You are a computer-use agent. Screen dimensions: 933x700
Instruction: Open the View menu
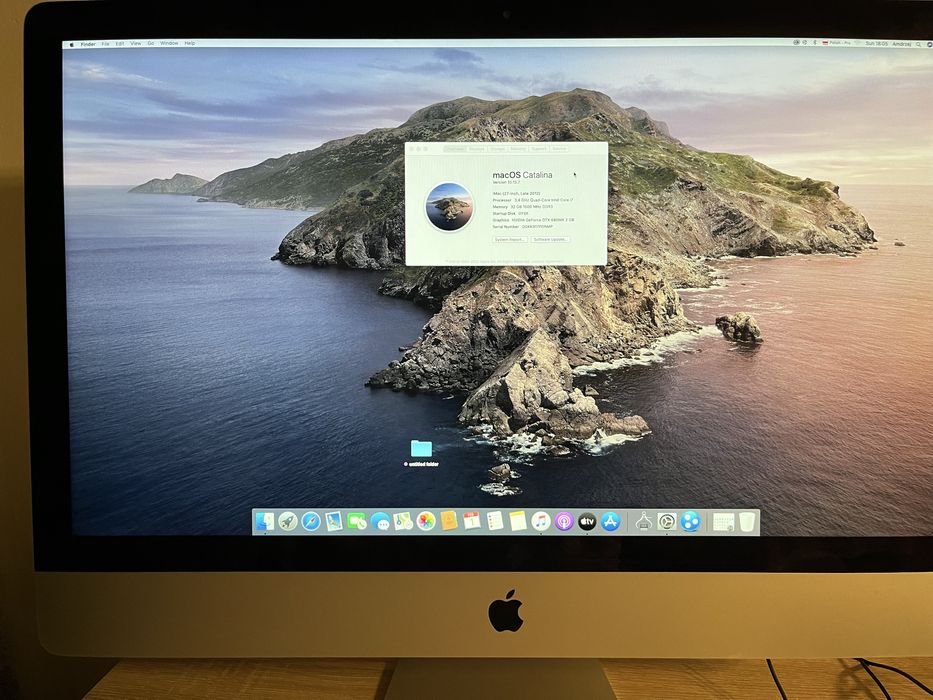[x=136, y=44]
